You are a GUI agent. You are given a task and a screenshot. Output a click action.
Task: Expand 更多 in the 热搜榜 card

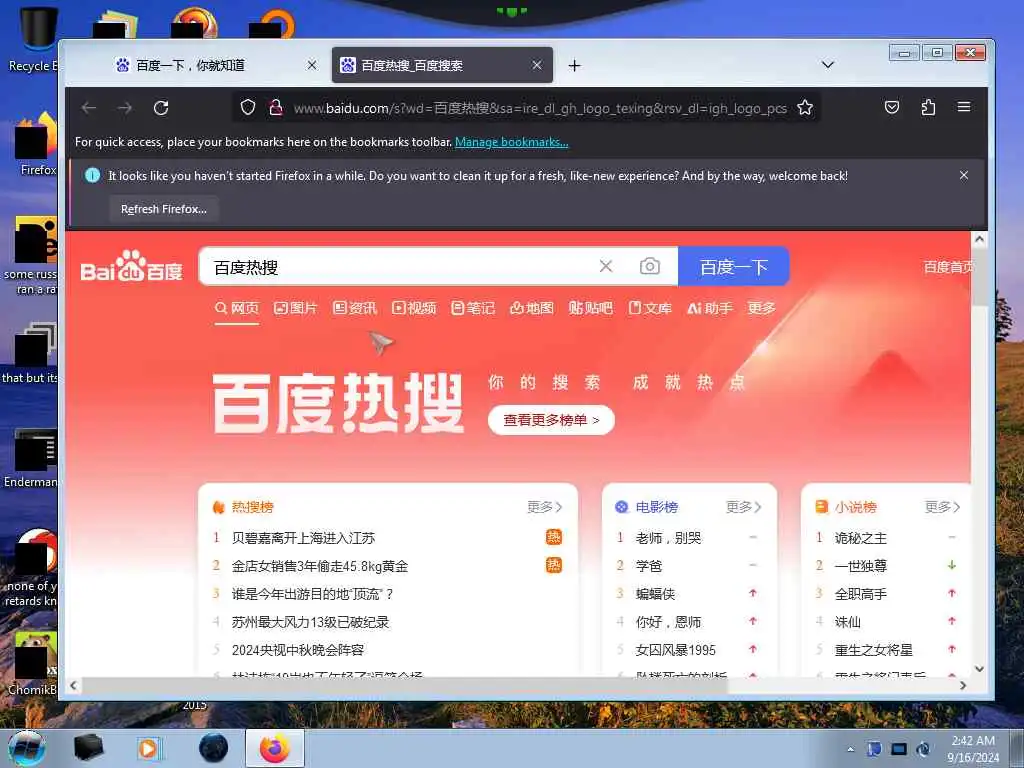coord(544,507)
